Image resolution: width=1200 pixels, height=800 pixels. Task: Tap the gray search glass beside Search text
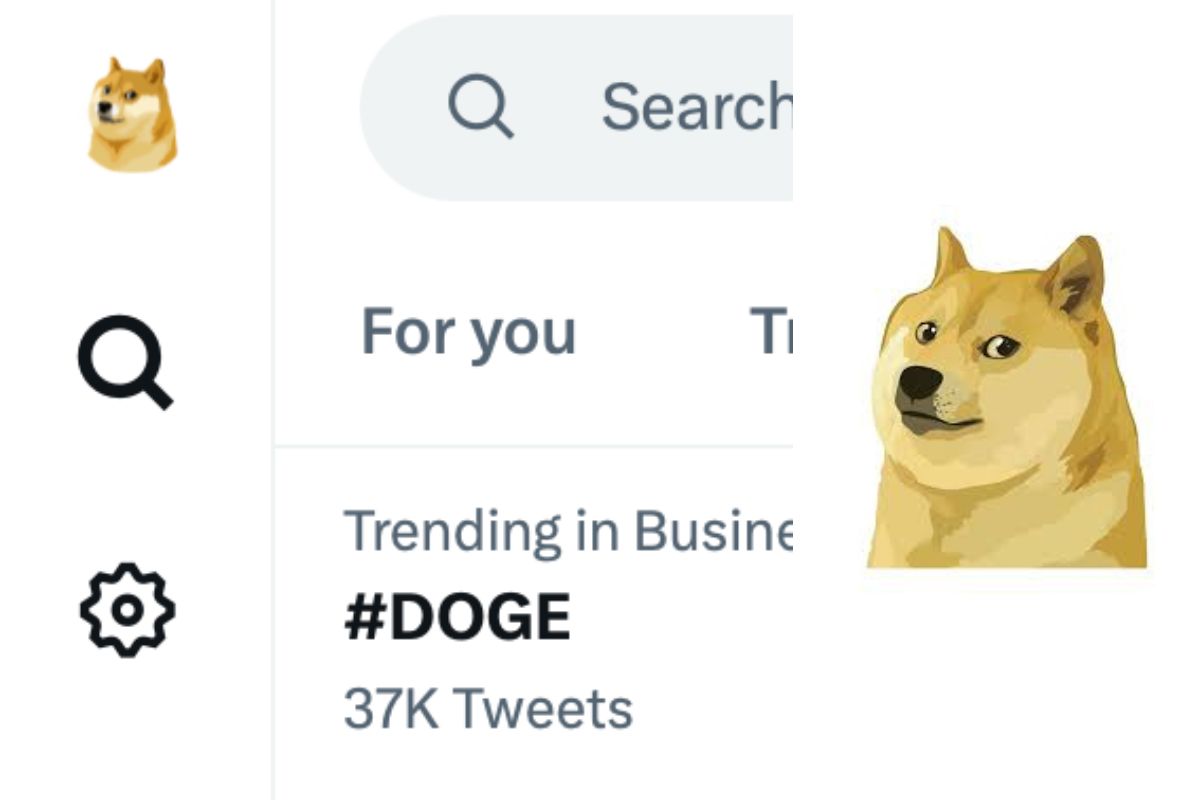480,107
